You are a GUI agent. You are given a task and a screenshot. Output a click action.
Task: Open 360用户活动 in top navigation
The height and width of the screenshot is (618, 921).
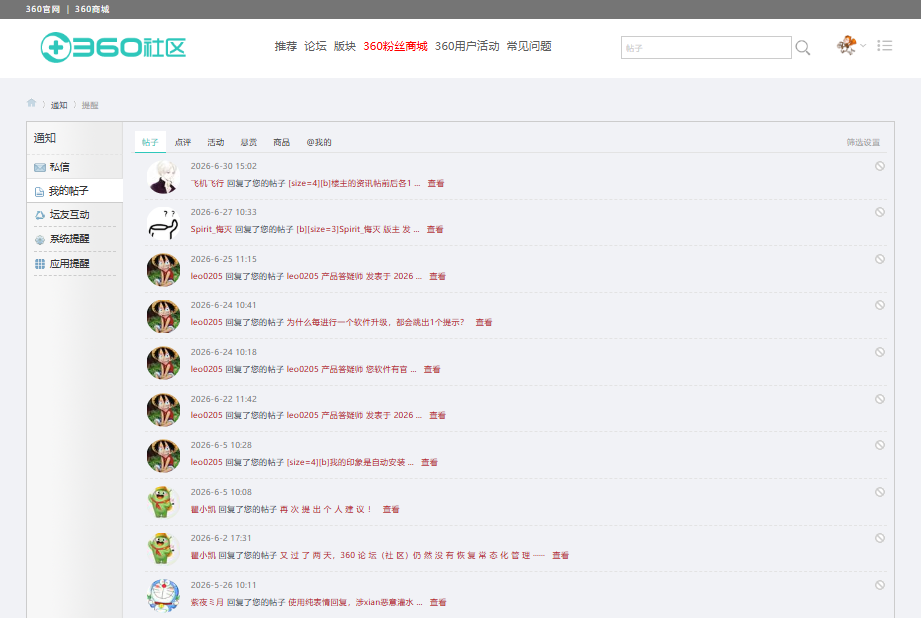(x=467, y=46)
